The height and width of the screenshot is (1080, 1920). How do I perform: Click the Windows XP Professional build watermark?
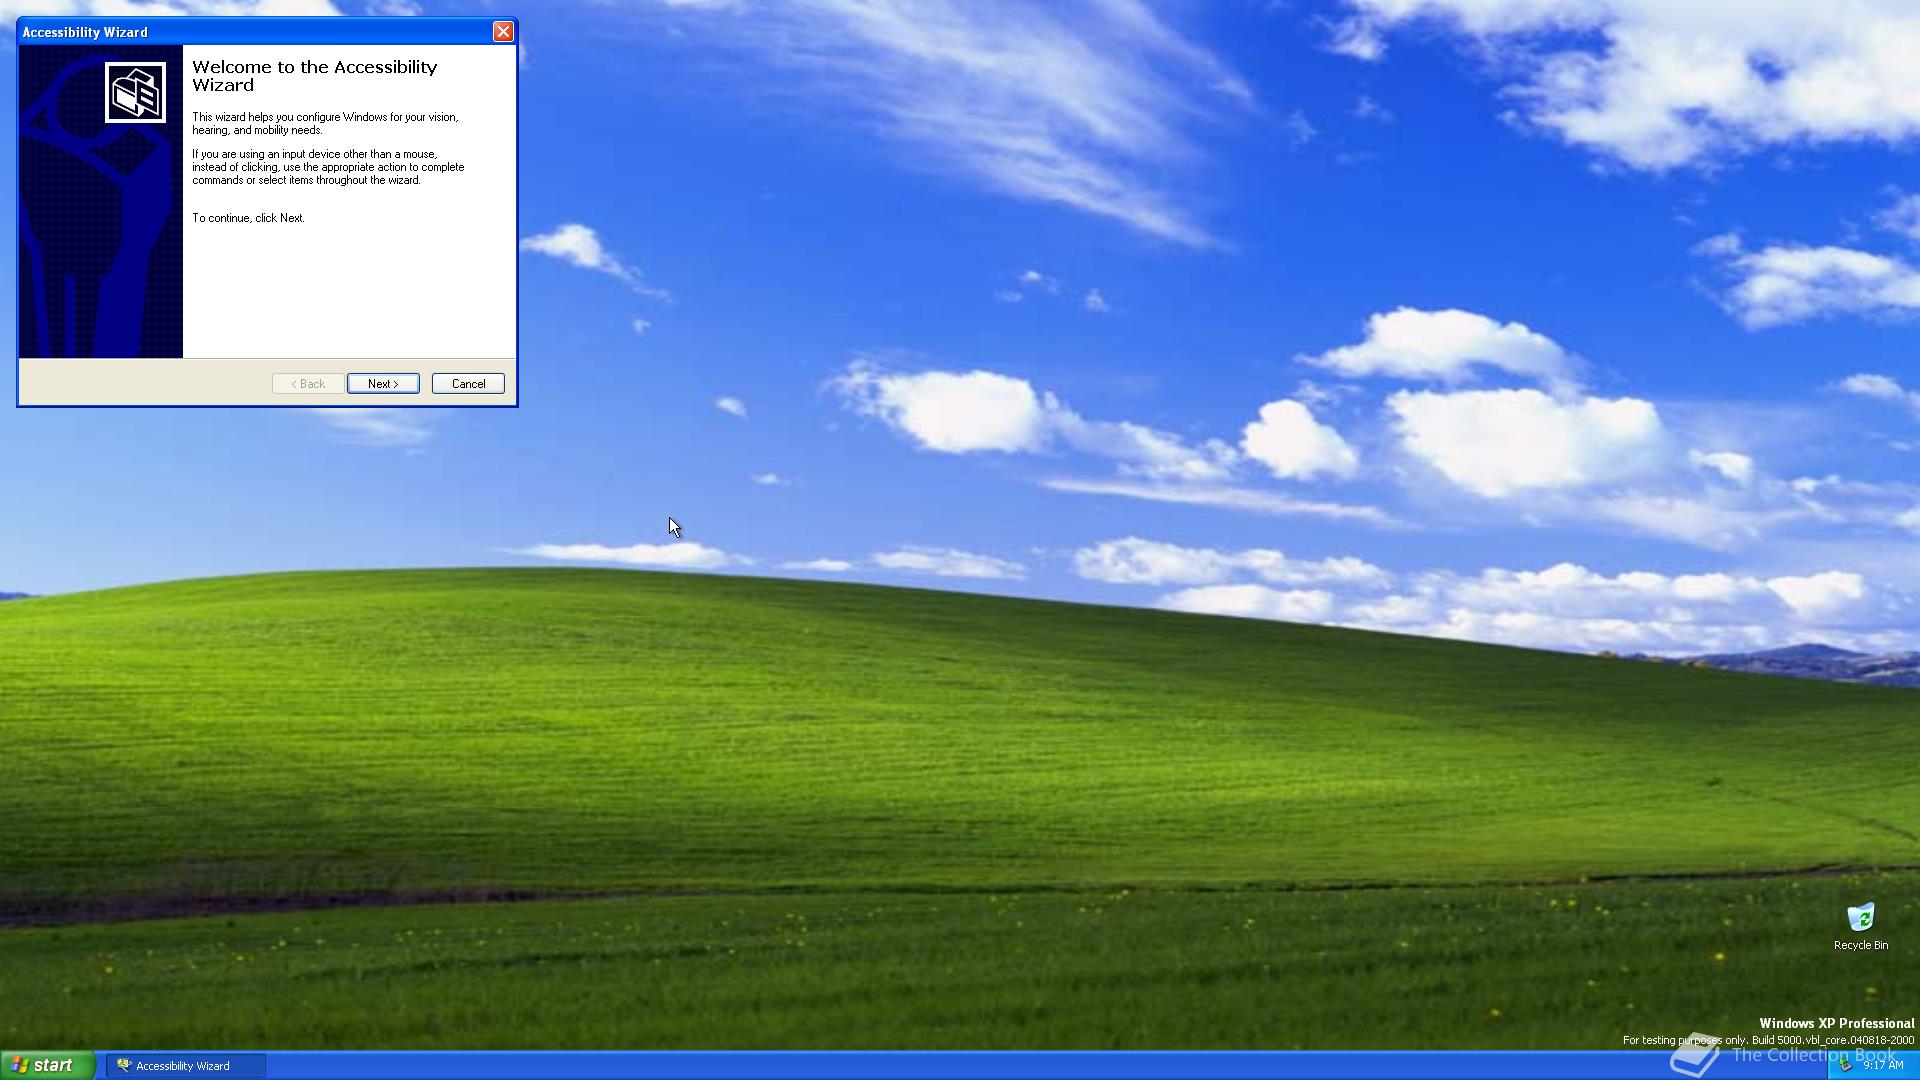[x=1836, y=1024]
